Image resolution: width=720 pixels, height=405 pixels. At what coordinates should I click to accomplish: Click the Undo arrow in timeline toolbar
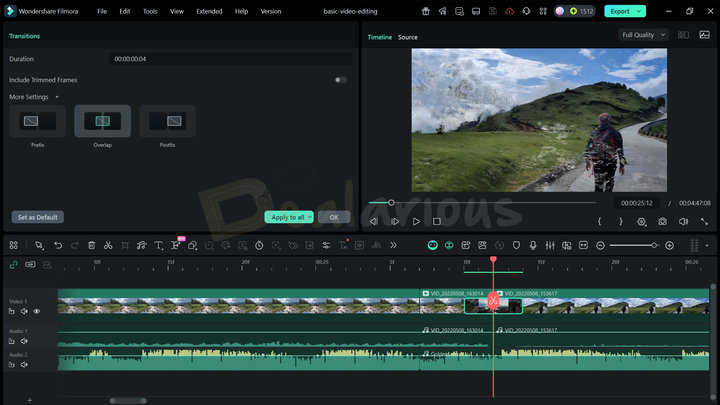58,245
